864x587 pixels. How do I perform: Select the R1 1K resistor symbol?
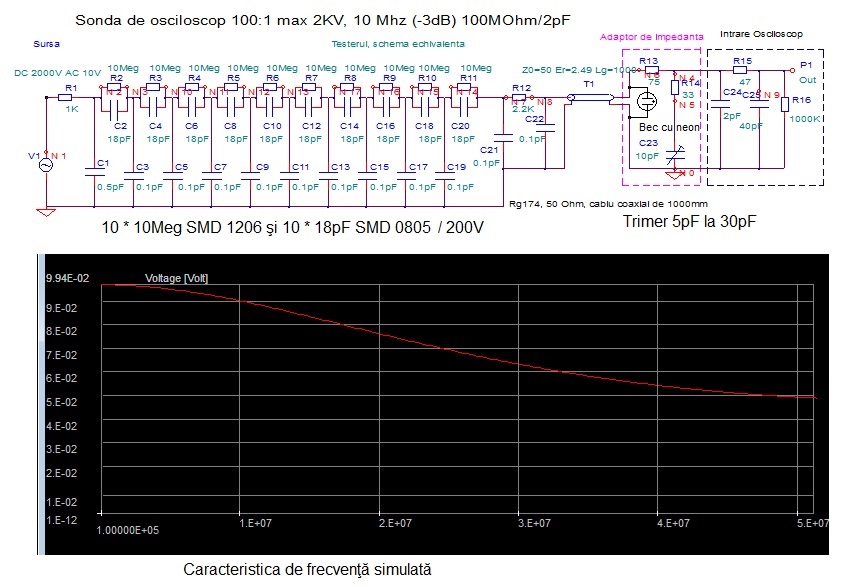tap(65, 98)
